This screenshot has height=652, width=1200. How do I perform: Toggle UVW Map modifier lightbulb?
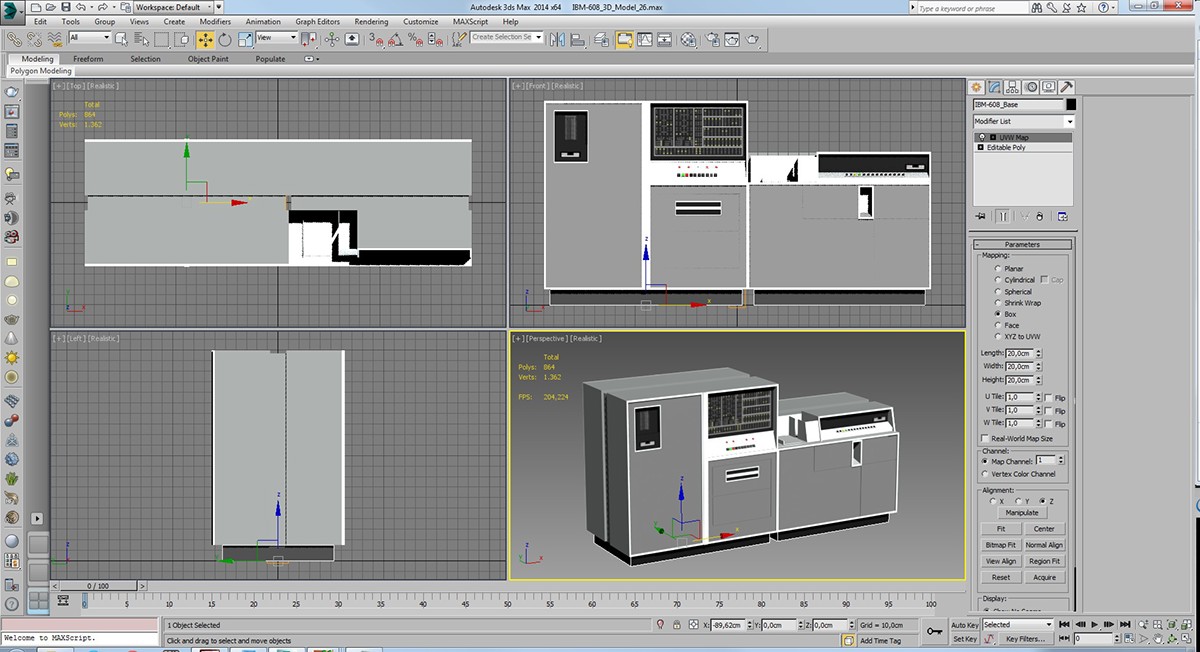coord(982,137)
